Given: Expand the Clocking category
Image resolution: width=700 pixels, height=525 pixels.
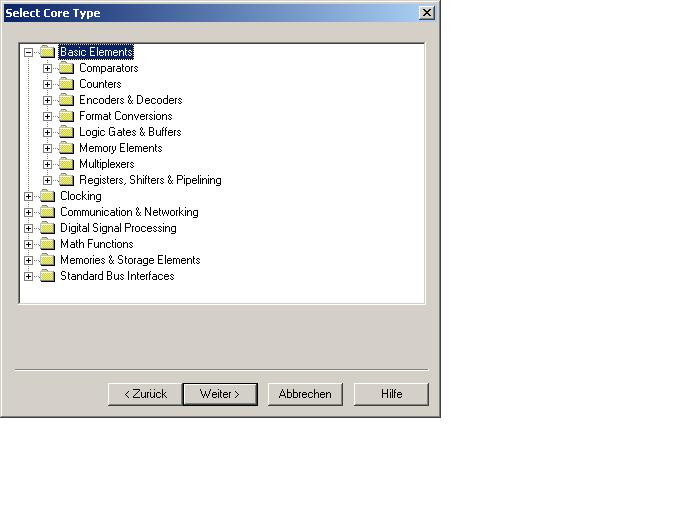Looking at the screenshot, I should [x=29, y=196].
